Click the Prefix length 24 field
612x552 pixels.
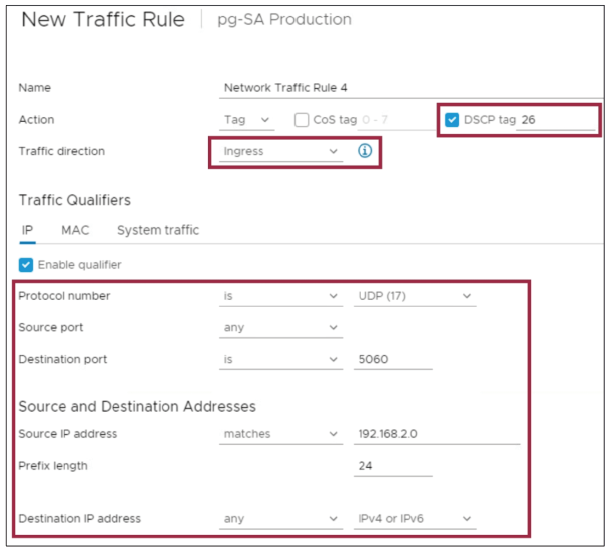[x=393, y=466]
